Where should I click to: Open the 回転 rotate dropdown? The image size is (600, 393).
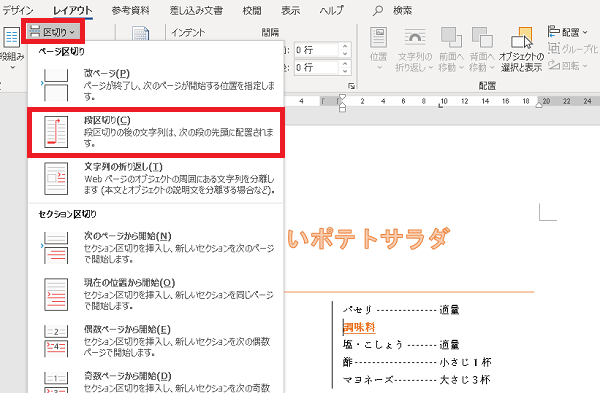tap(567, 66)
